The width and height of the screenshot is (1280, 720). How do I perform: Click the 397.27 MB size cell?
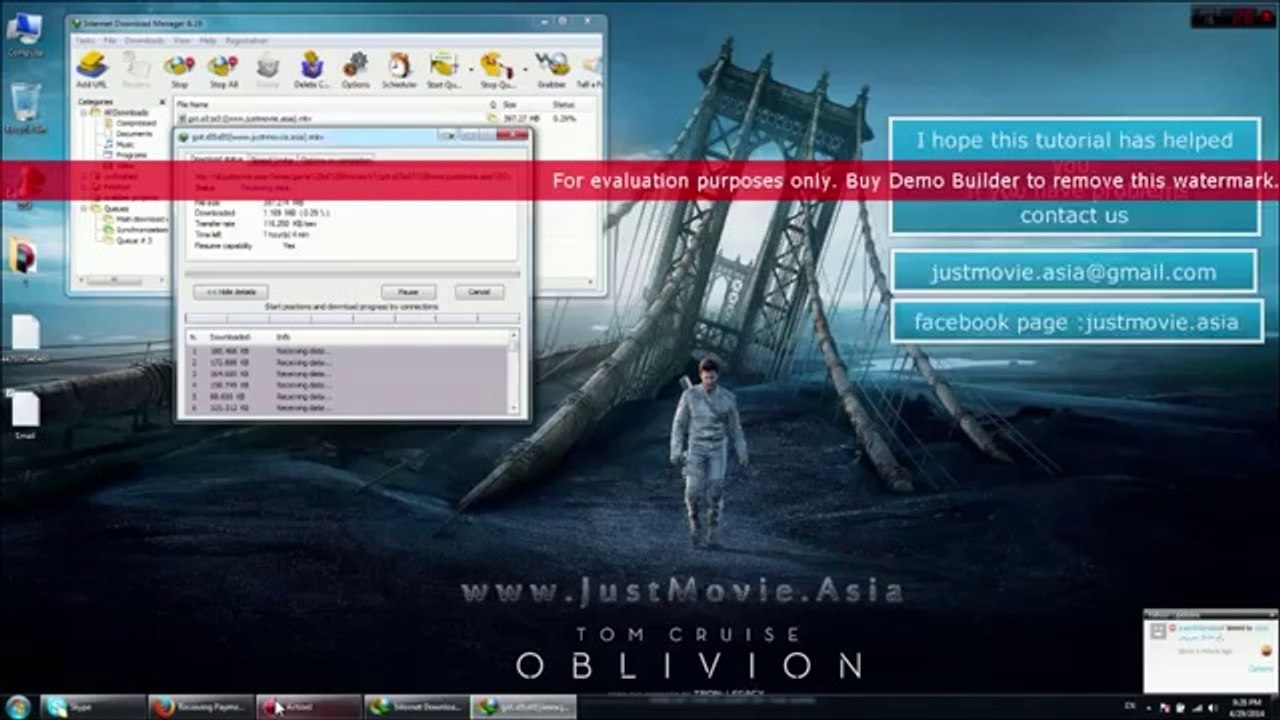[522, 118]
